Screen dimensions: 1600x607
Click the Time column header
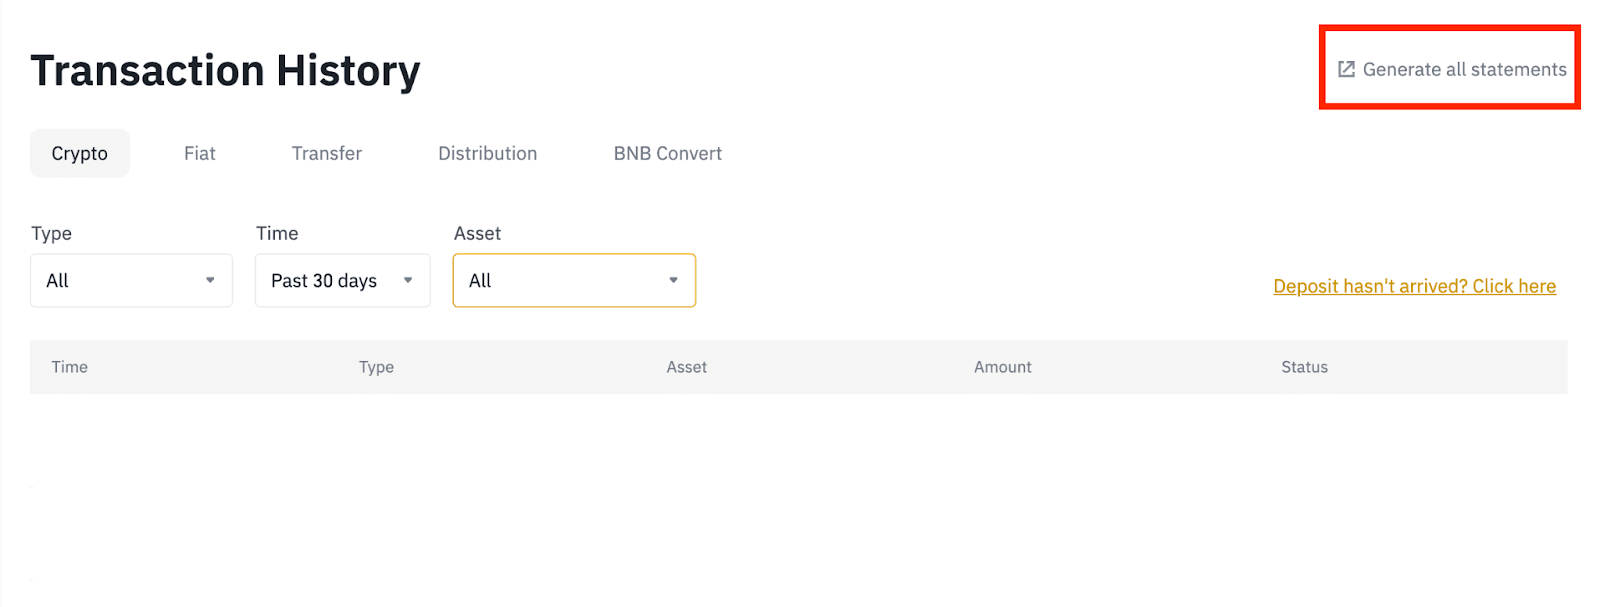tap(70, 367)
